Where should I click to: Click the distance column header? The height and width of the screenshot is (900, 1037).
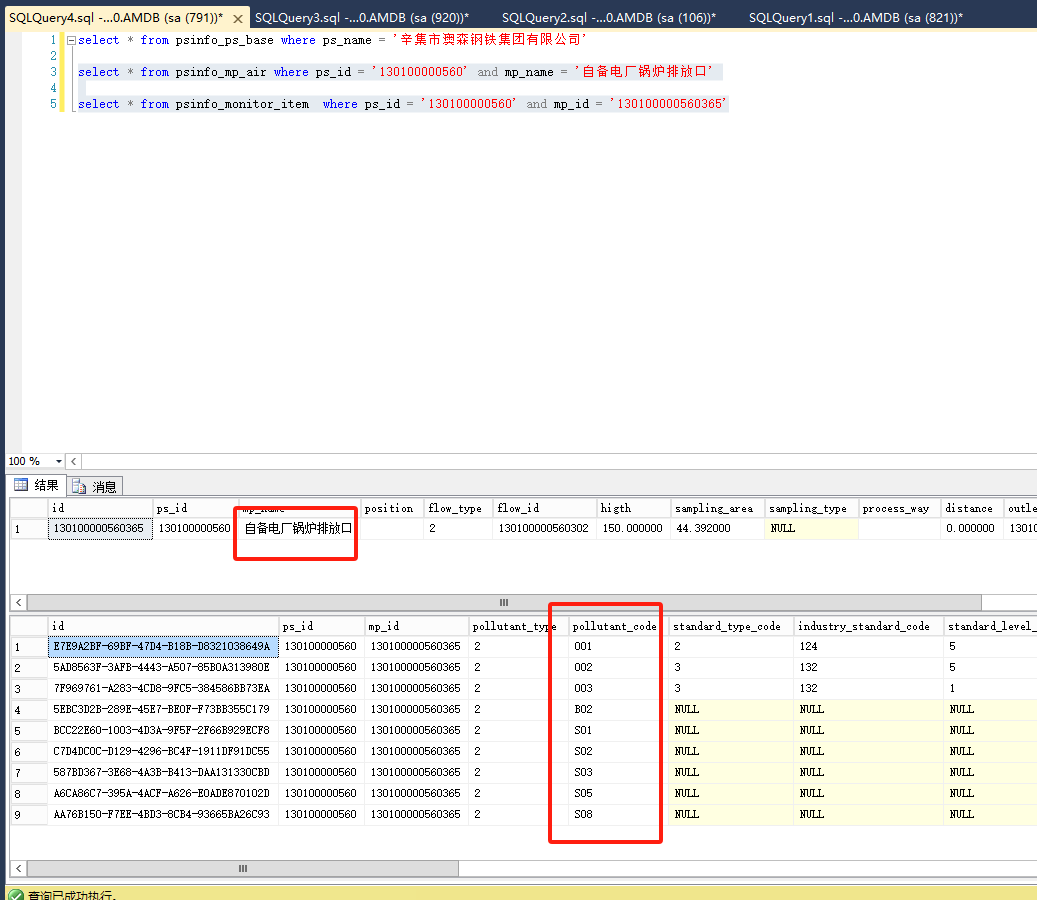(971, 508)
